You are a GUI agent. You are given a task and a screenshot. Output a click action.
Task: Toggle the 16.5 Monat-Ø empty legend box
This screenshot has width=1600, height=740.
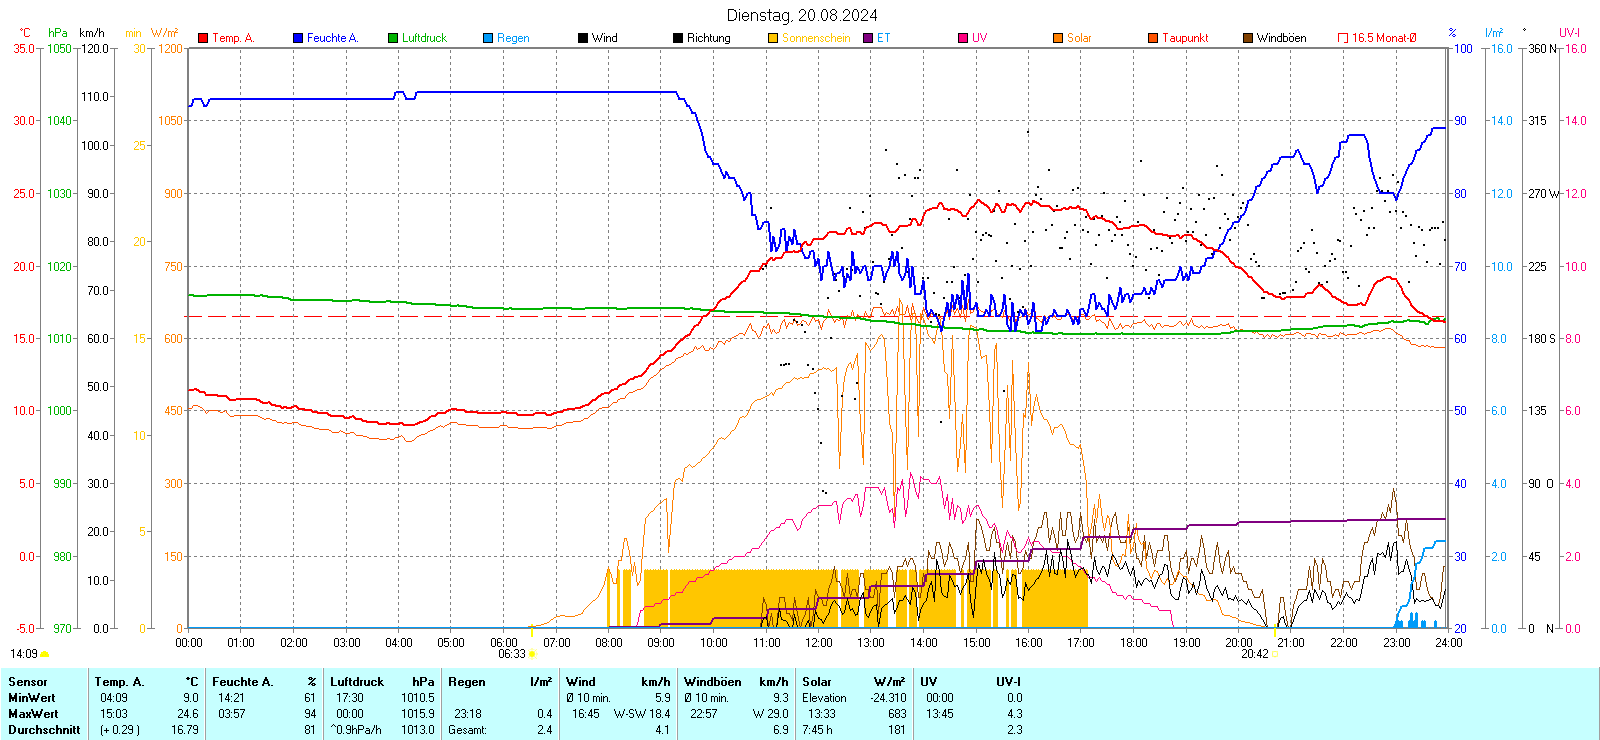[x=1343, y=38]
